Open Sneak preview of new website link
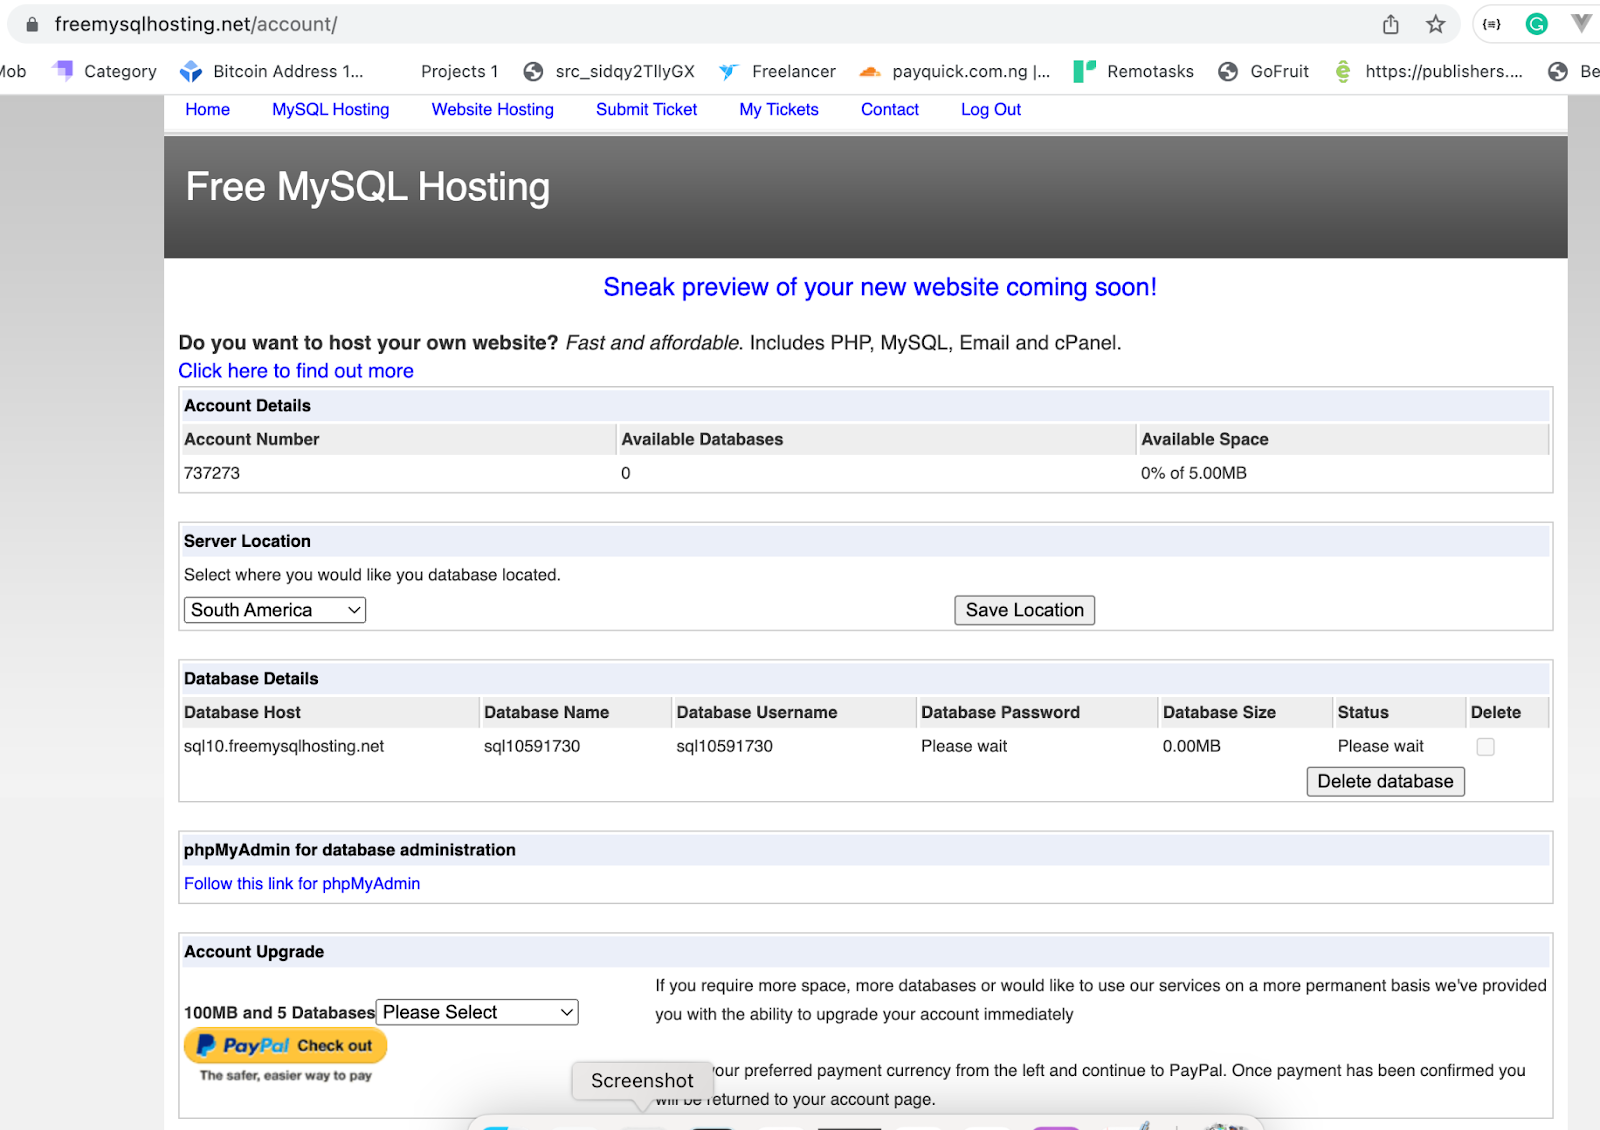 tap(880, 287)
